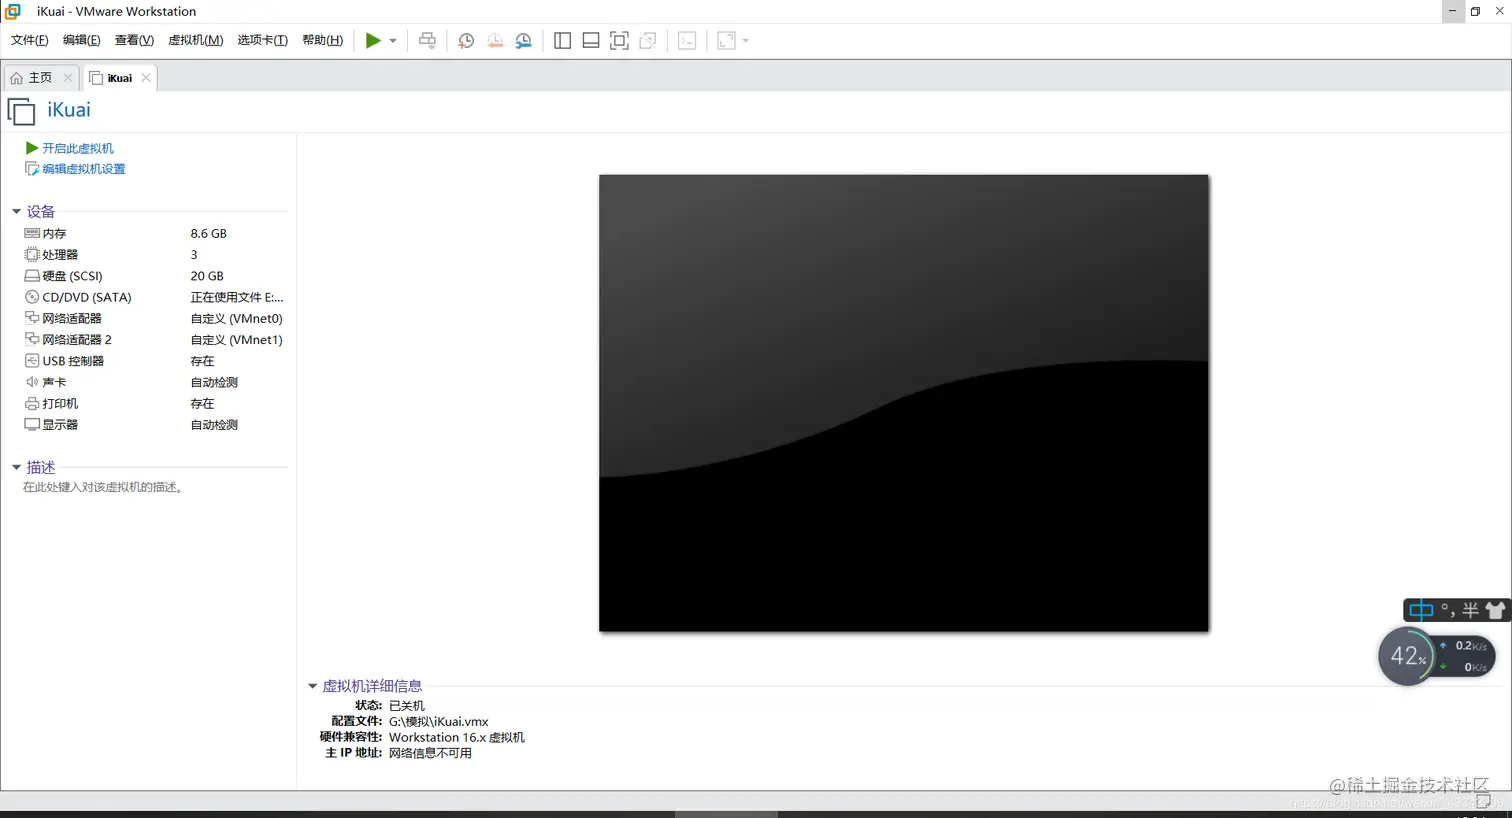
Task: Click the console view toolbar icon
Action: point(687,41)
